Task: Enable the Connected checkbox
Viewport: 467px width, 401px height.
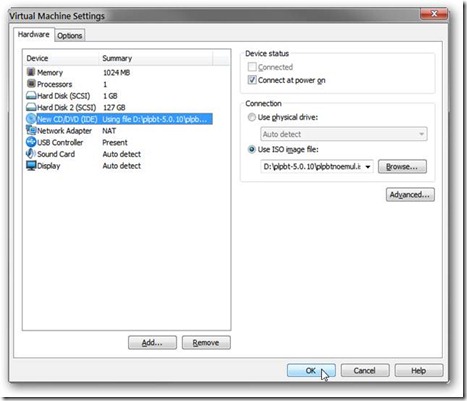Action: pos(252,67)
